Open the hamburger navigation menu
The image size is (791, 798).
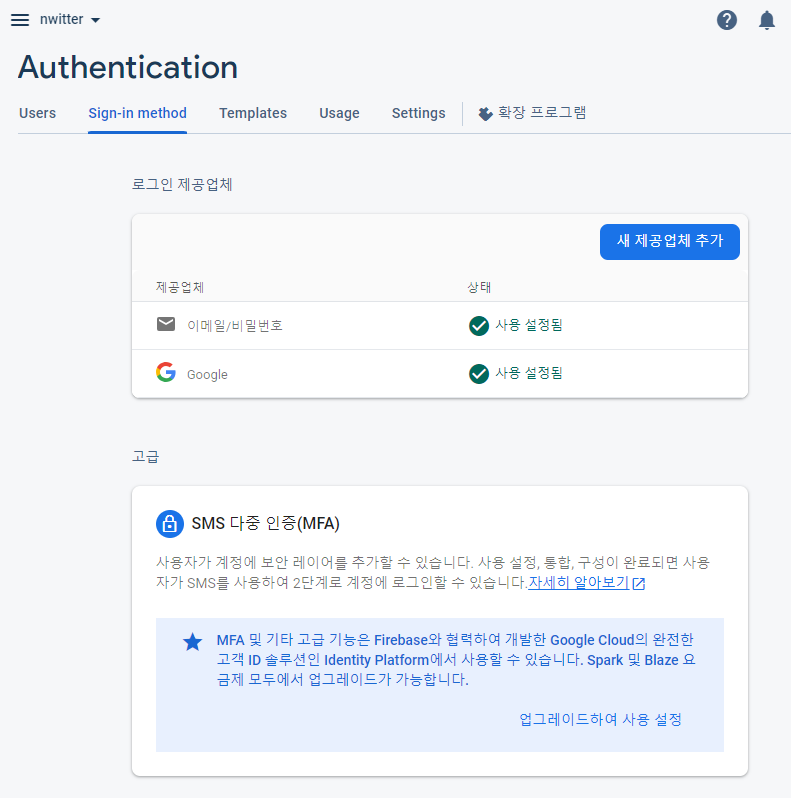click(20, 20)
